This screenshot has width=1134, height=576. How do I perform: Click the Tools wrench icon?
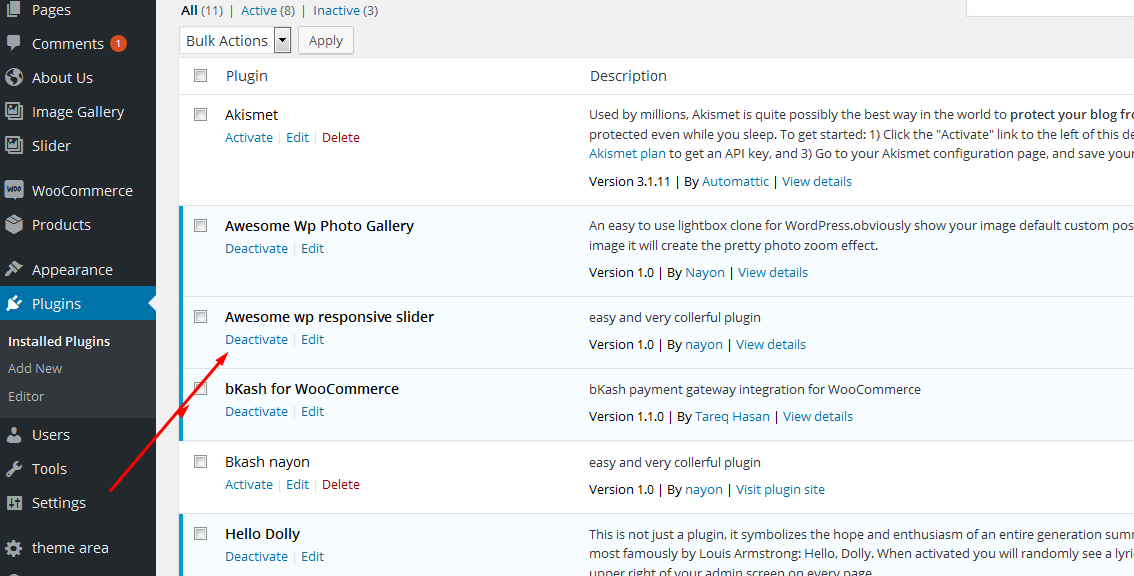click(14, 469)
